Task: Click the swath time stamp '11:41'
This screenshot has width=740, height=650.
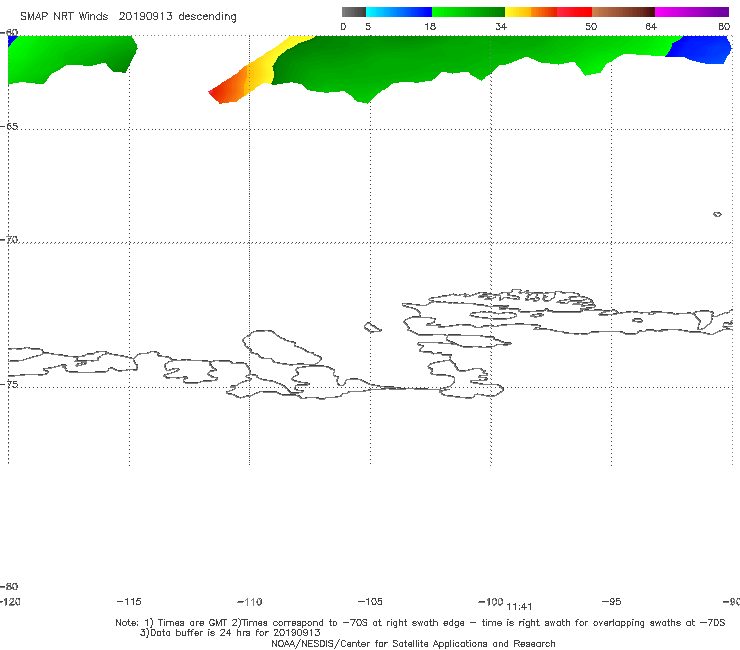Action: point(519,607)
